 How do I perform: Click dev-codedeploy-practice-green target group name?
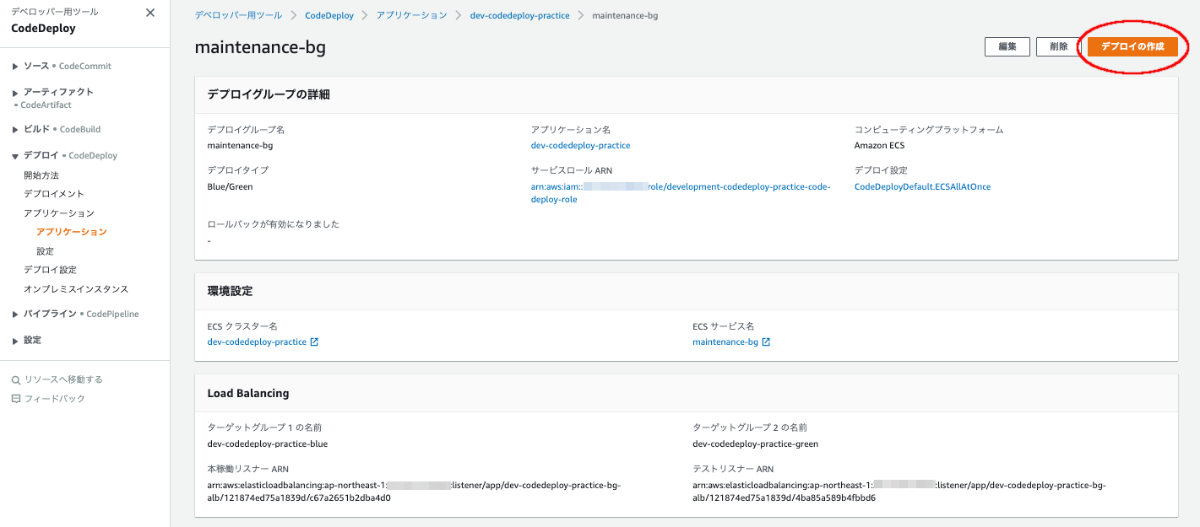tap(756, 444)
